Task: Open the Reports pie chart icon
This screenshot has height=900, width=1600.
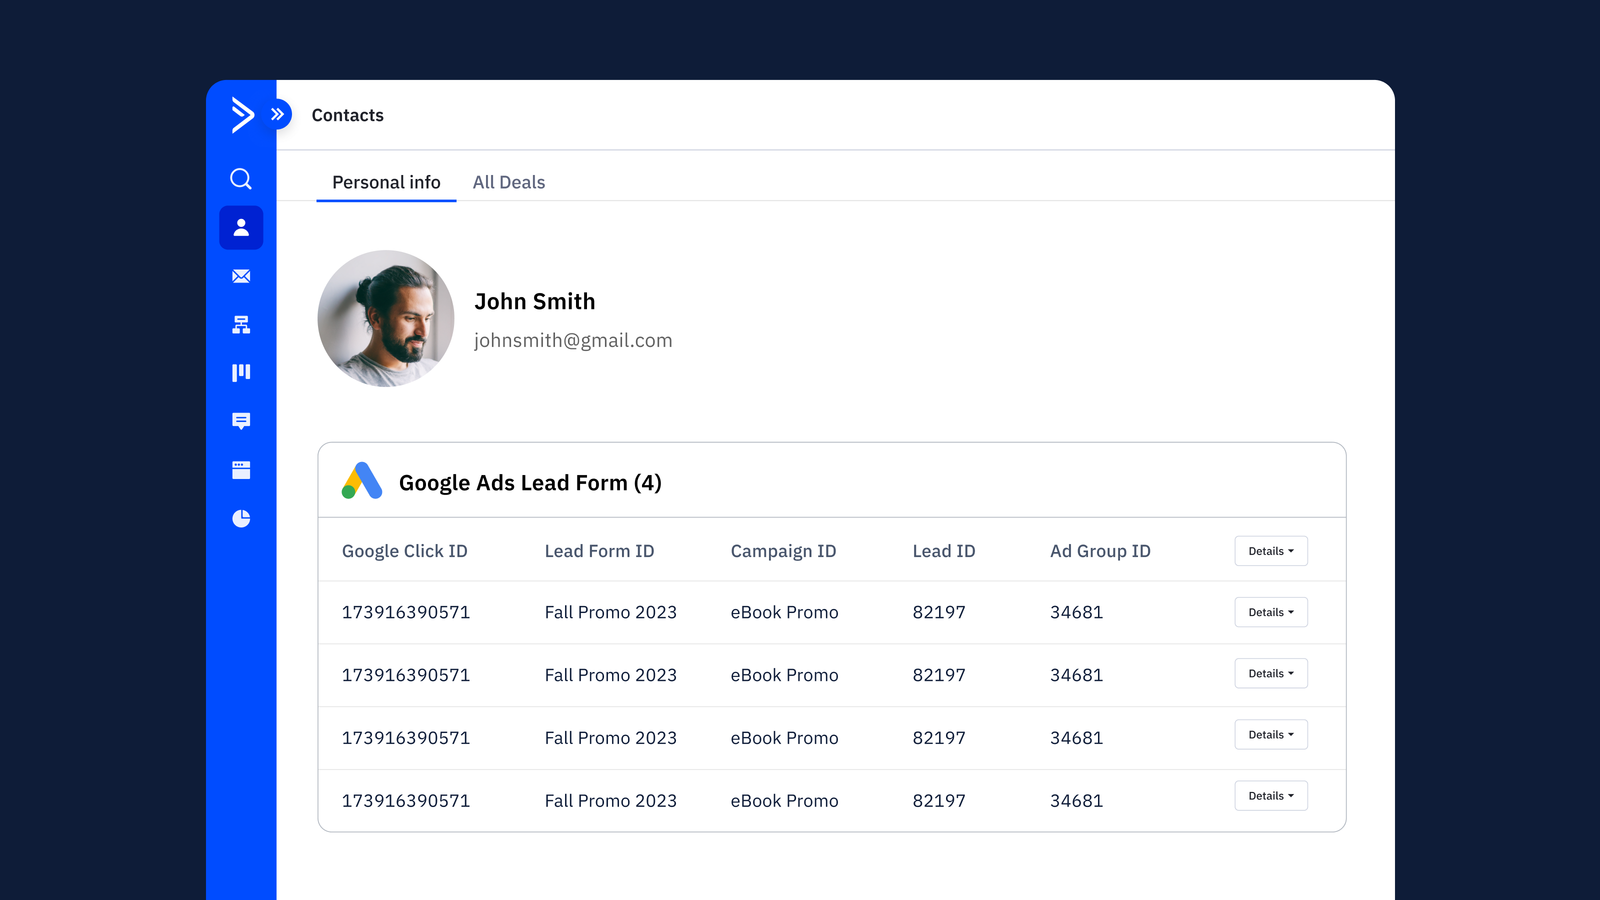Action: (241, 518)
